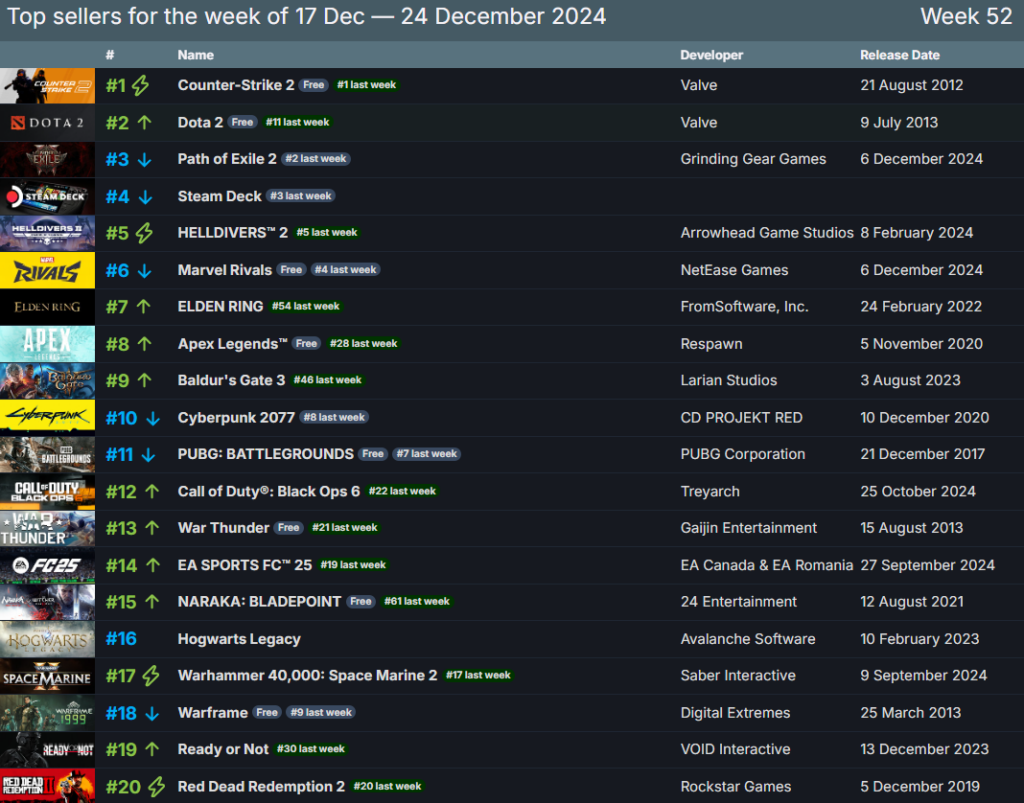The image size is (1024, 803).
Task: Click the Counter-Strike 2 game thumbnail
Action: 47,86
